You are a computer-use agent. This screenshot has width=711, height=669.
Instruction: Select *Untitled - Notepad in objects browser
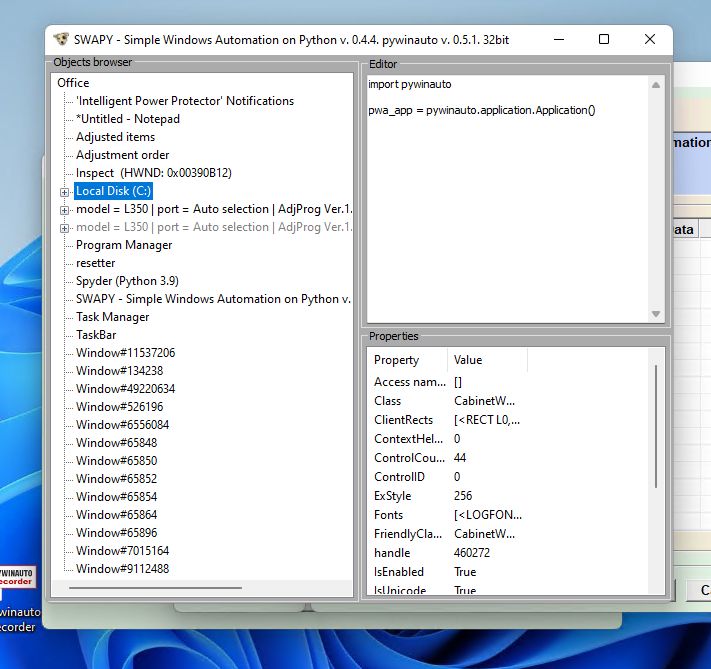(128, 119)
